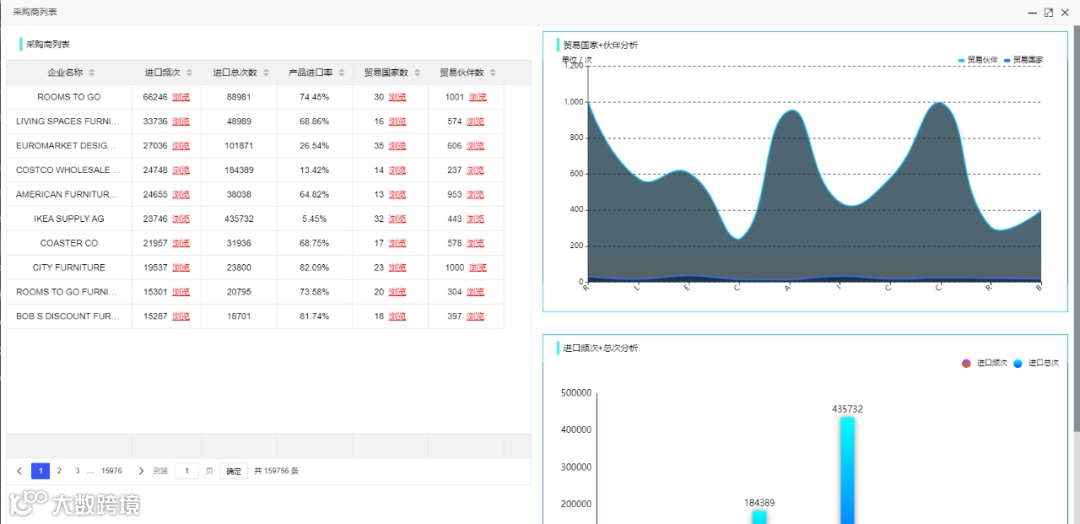Sort by 产品进口率 column sort icon
This screenshot has height=524, width=1080.
point(342,72)
